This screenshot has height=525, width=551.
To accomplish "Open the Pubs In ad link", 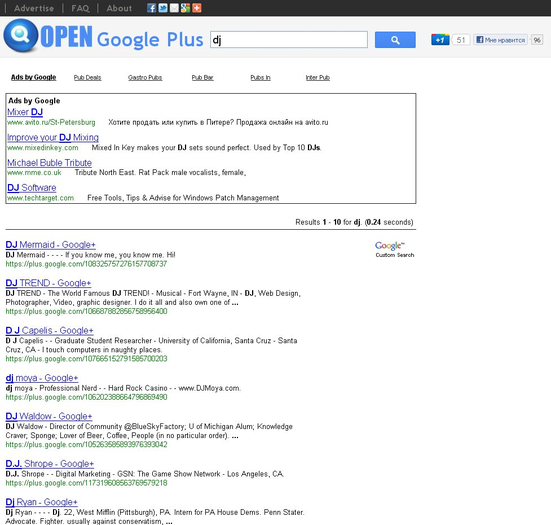I will click(x=260, y=78).
